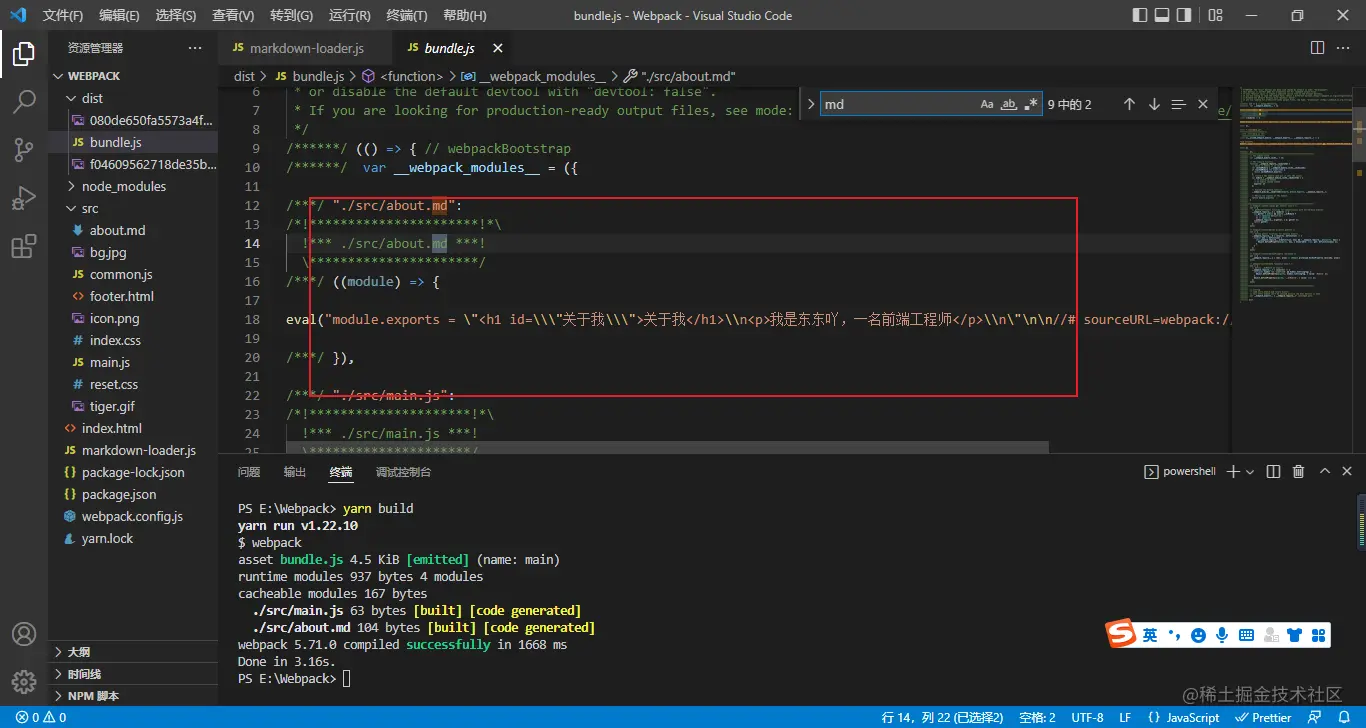Toggle Match Case in find widget
This screenshot has height=728, width=1366.
(987, 104)
